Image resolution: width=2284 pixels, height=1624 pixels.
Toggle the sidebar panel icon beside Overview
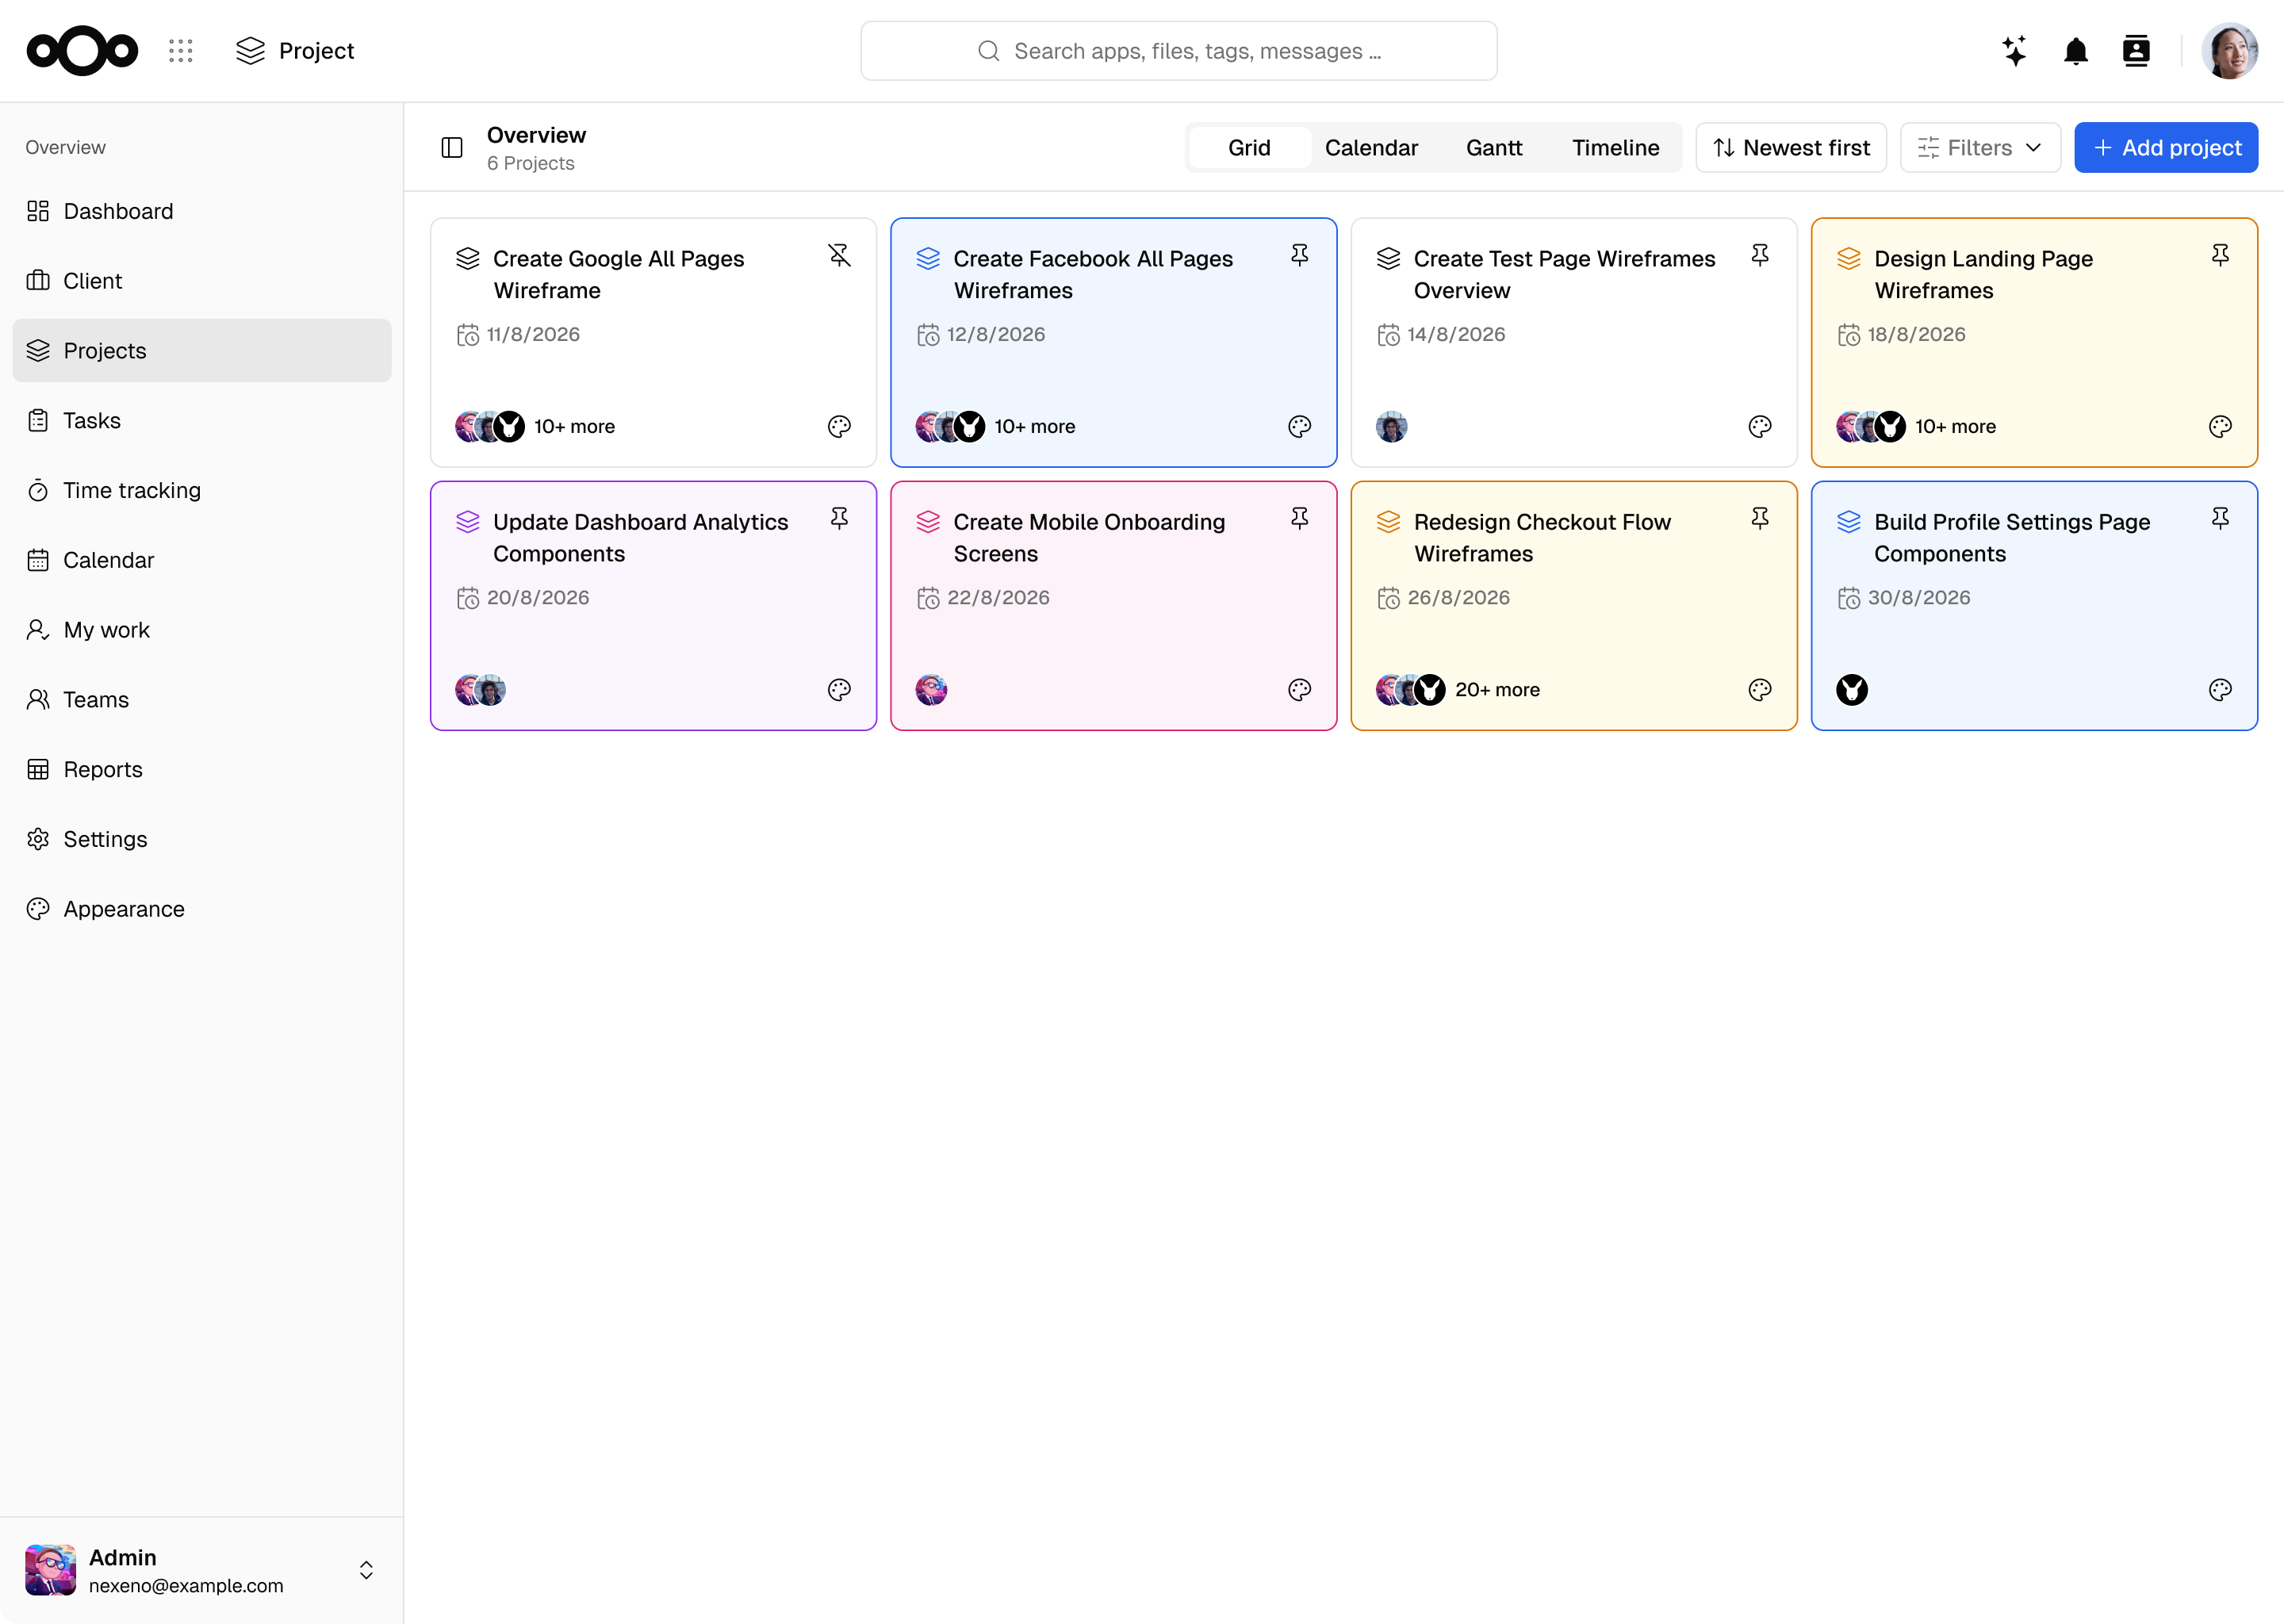coord(452,148)
